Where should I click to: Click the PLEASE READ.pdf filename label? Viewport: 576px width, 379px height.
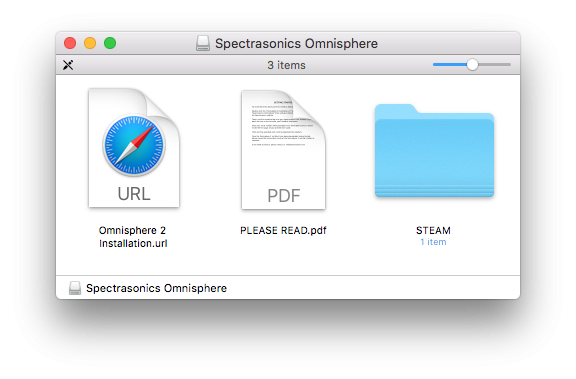pos(283,230)
